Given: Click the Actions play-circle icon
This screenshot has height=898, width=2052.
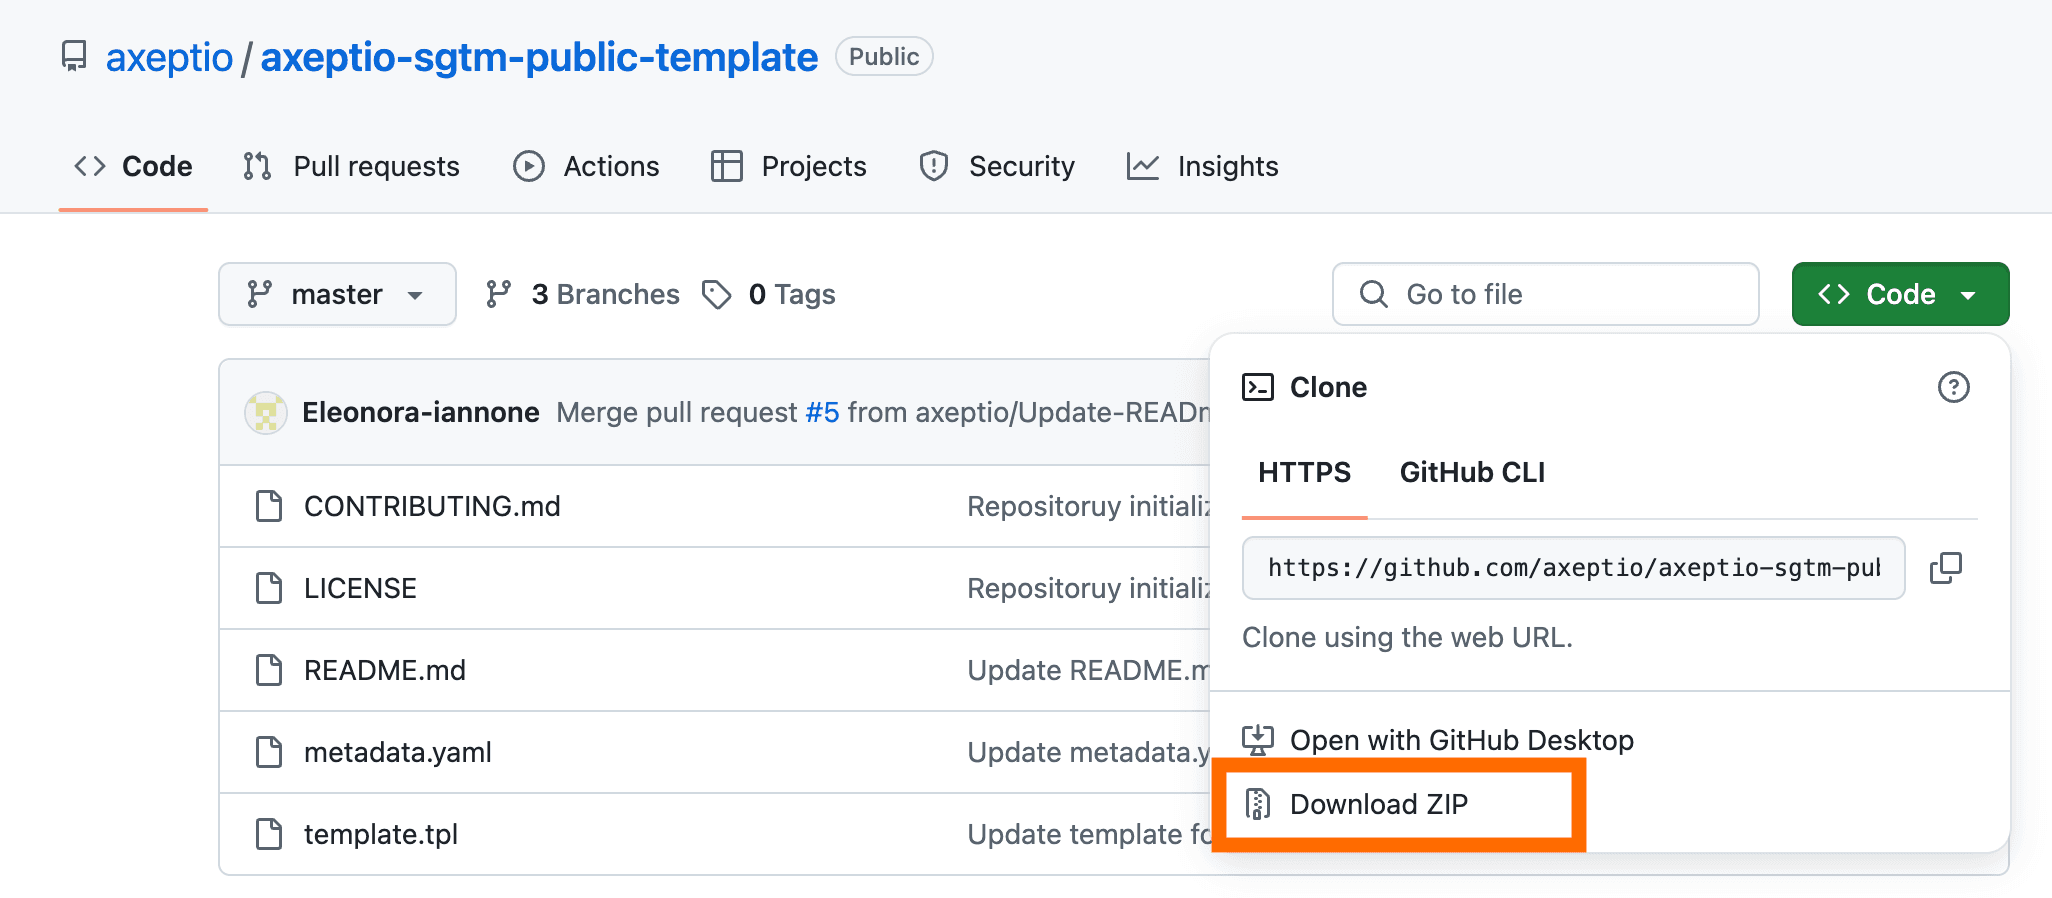Looking at the screenshot, I should click(x=529, y=166).
